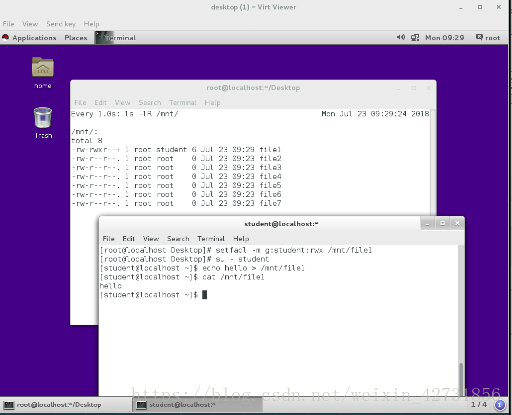512x415 pixels.
Task: Click the student@localhost:~ window title bar
Action: point(281,224)
